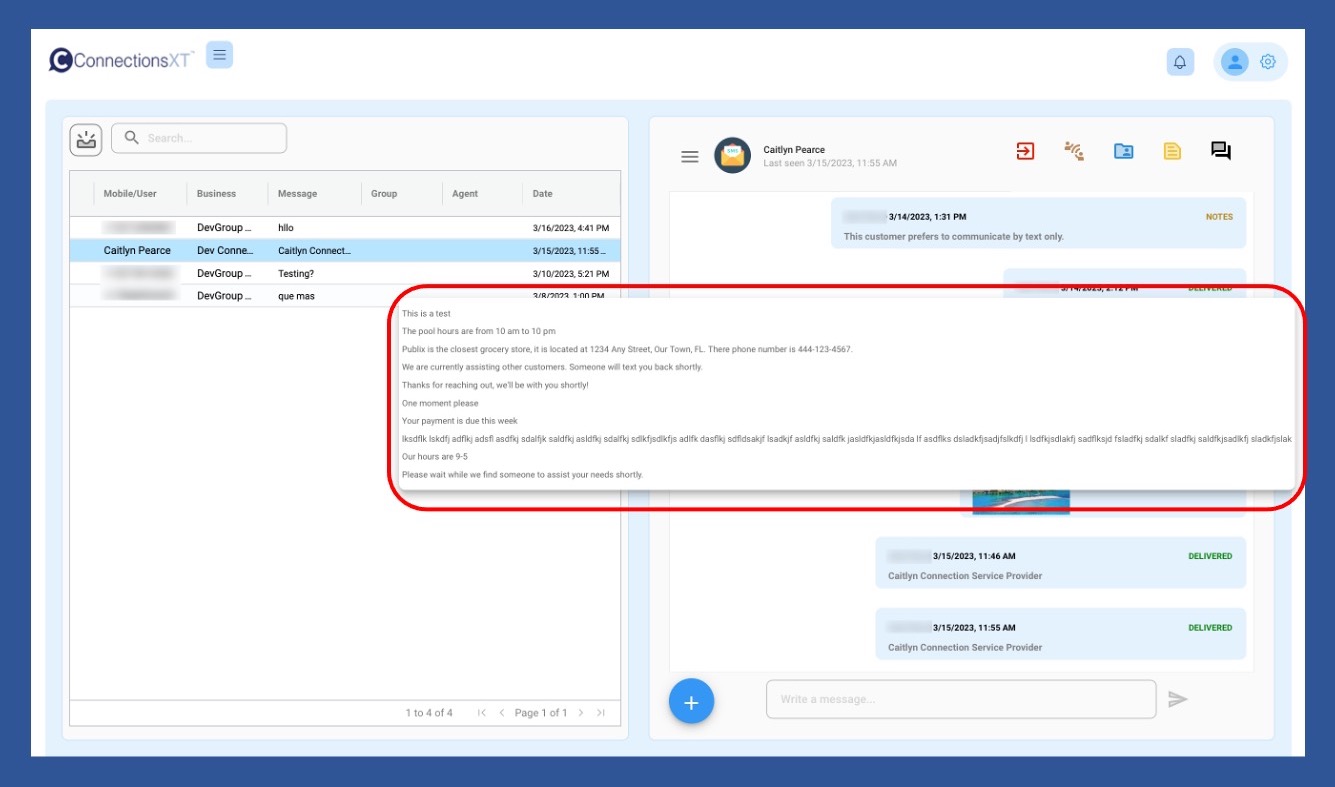Sort by the Date column header
Image resolution: width=1335 pixels, height=787 pixels.
[x=542, y=194]
